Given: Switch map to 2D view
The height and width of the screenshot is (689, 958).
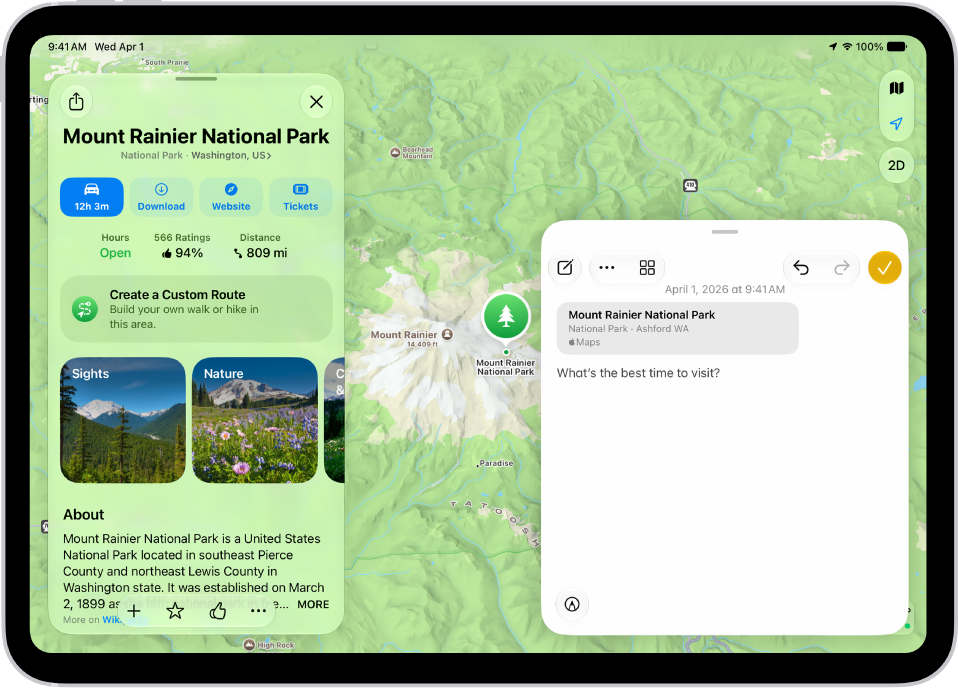Looking at the screenshot, I should click(x=896, y=166).
